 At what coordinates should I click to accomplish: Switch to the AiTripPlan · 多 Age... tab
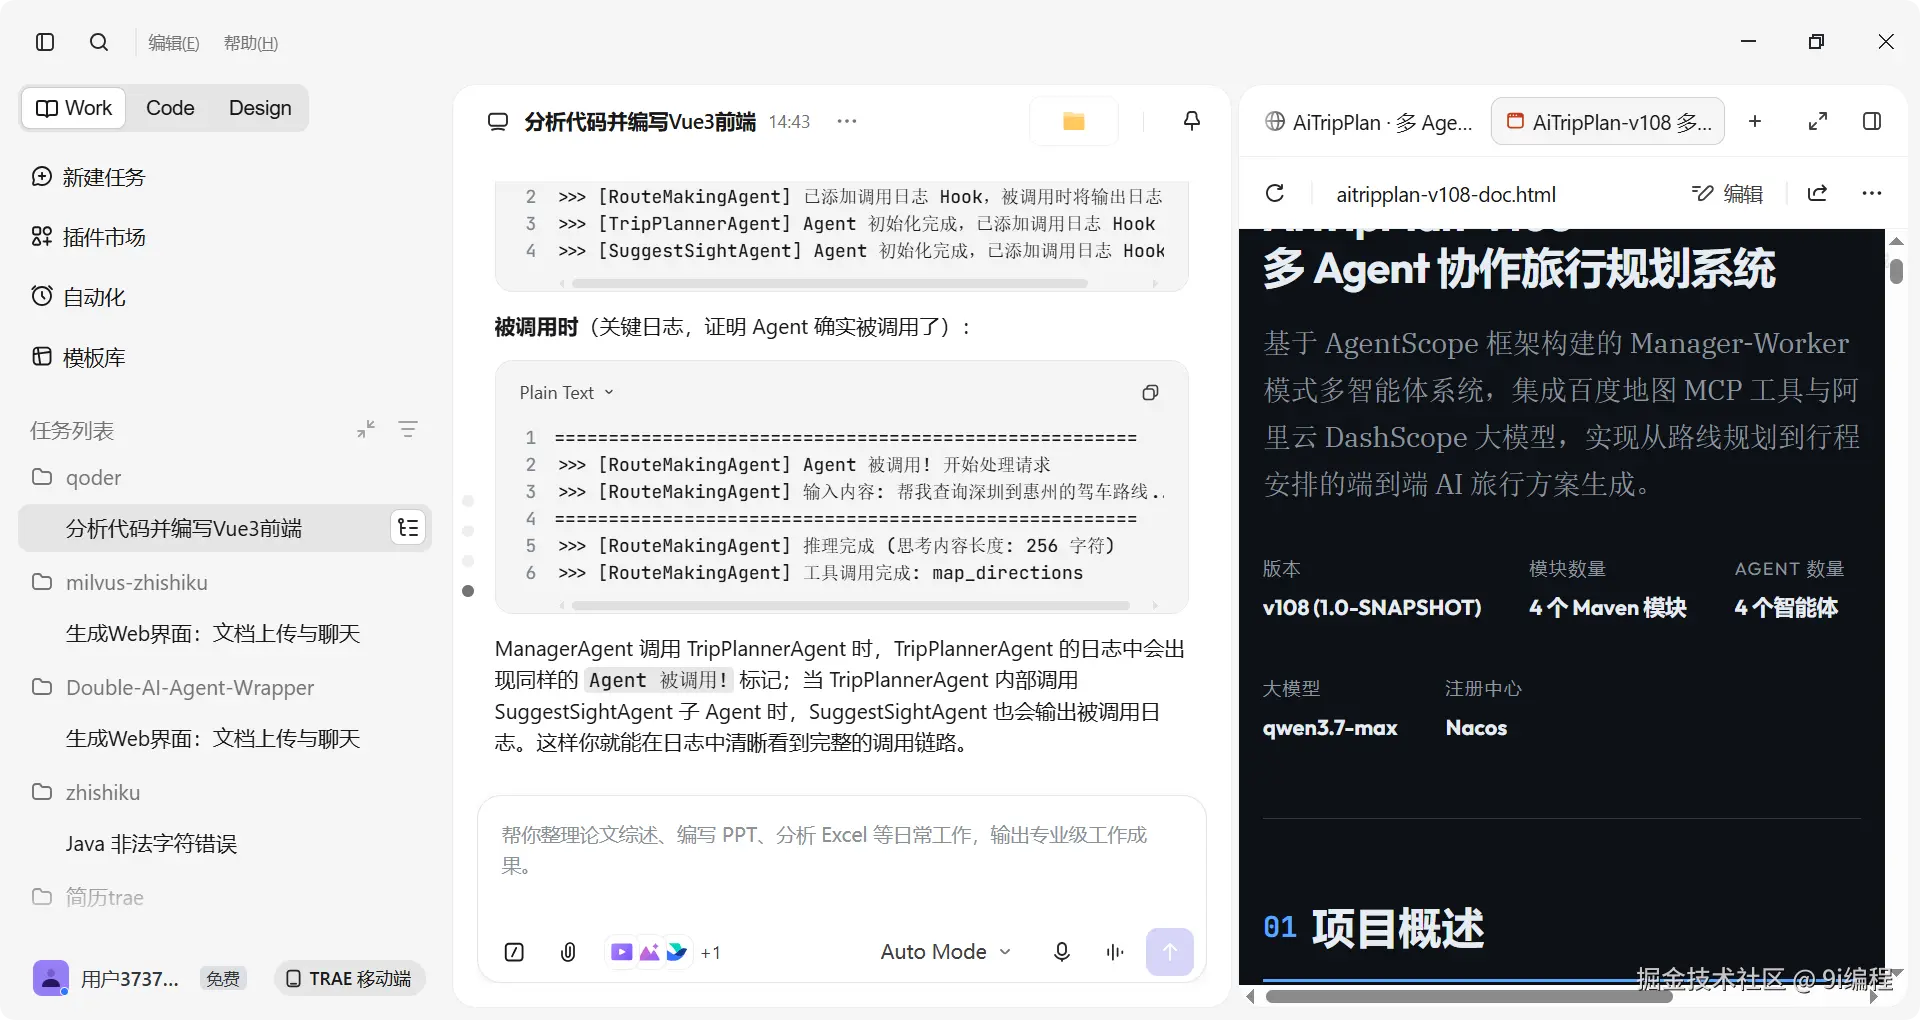tap(1367, 122)
